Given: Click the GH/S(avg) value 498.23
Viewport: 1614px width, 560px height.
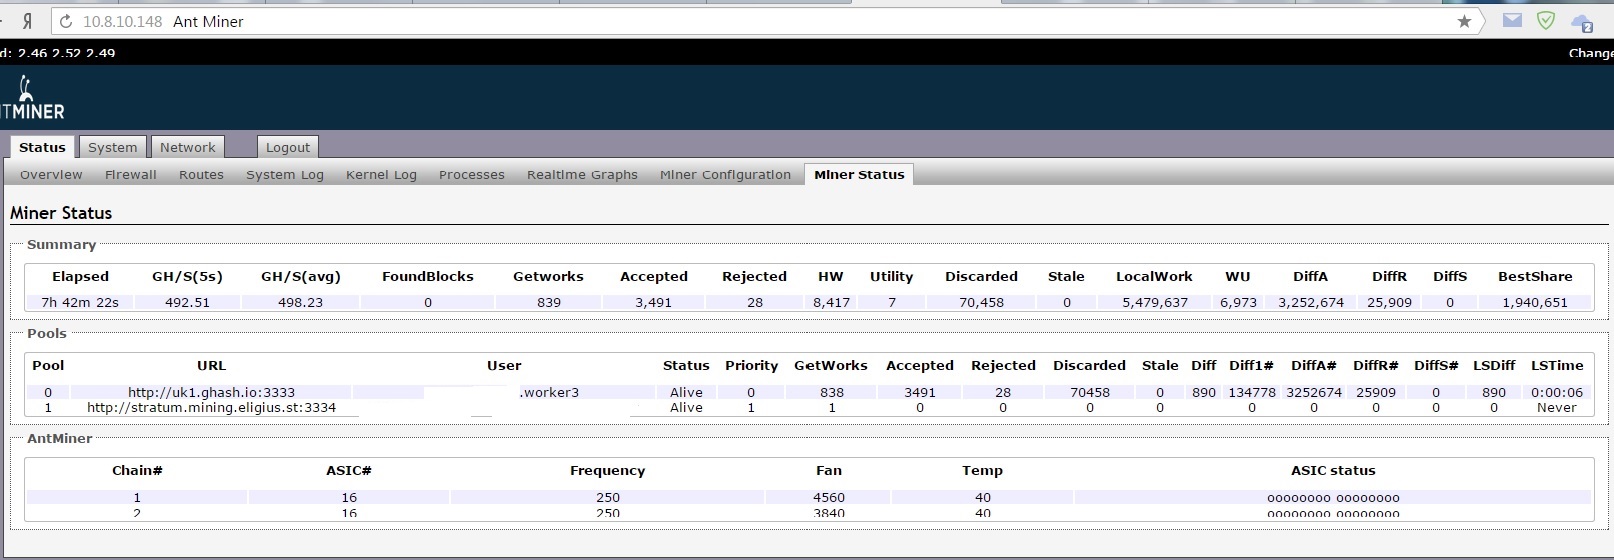Looking at the screenshot, I should (300, 302).
